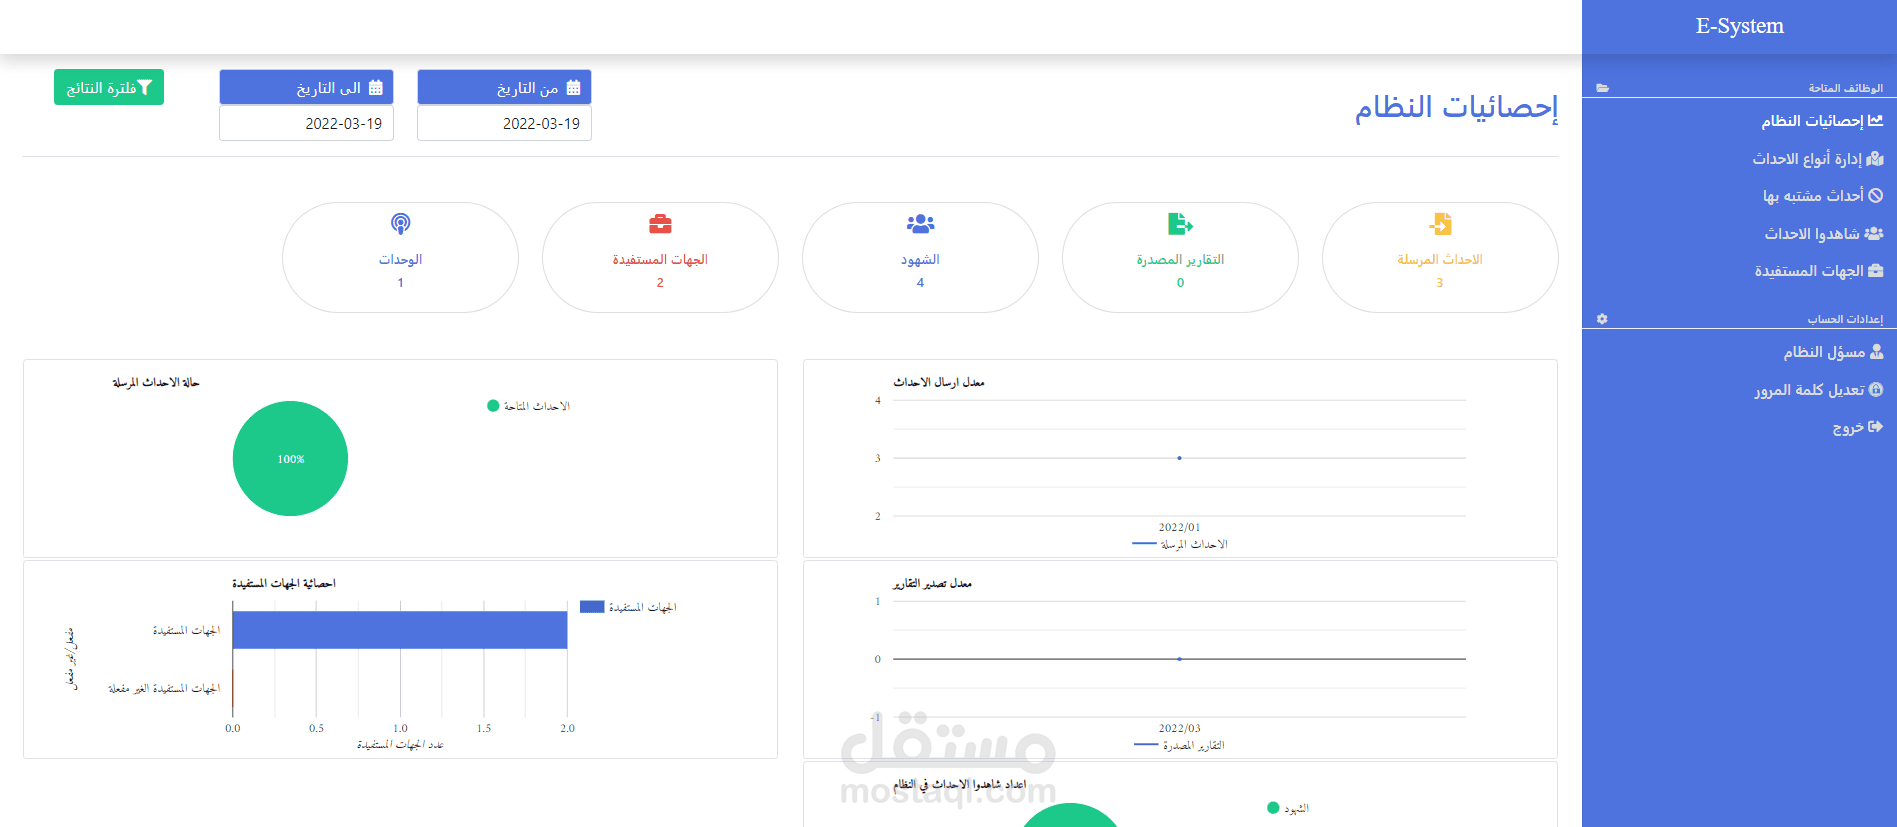This screenshot has width=1897, height=827.
Task: Click the احصائية الجهات المستفيدة chart title
Action: [284, 583]
